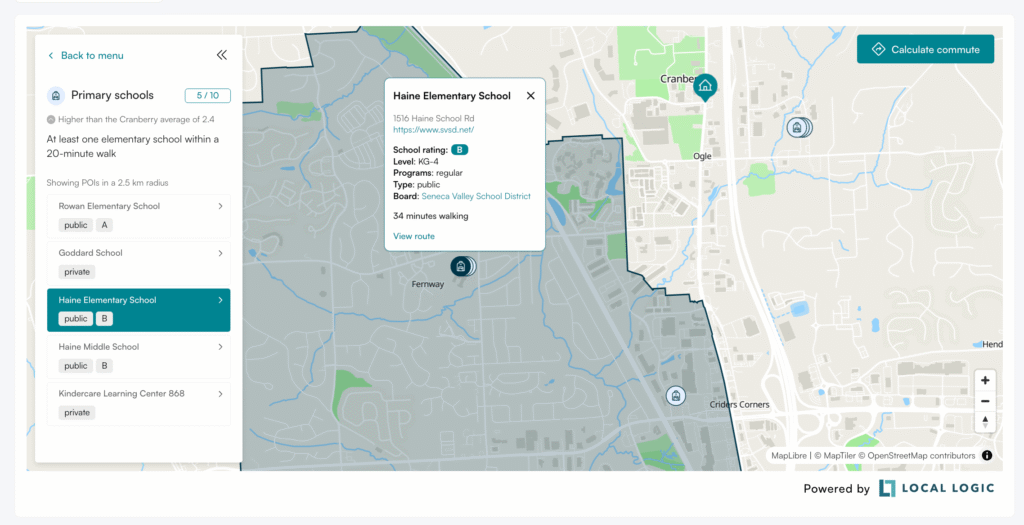Click OpenStreetMap contributors link
This screenshot has height=525, width=1024.
[x=917, y=456]
